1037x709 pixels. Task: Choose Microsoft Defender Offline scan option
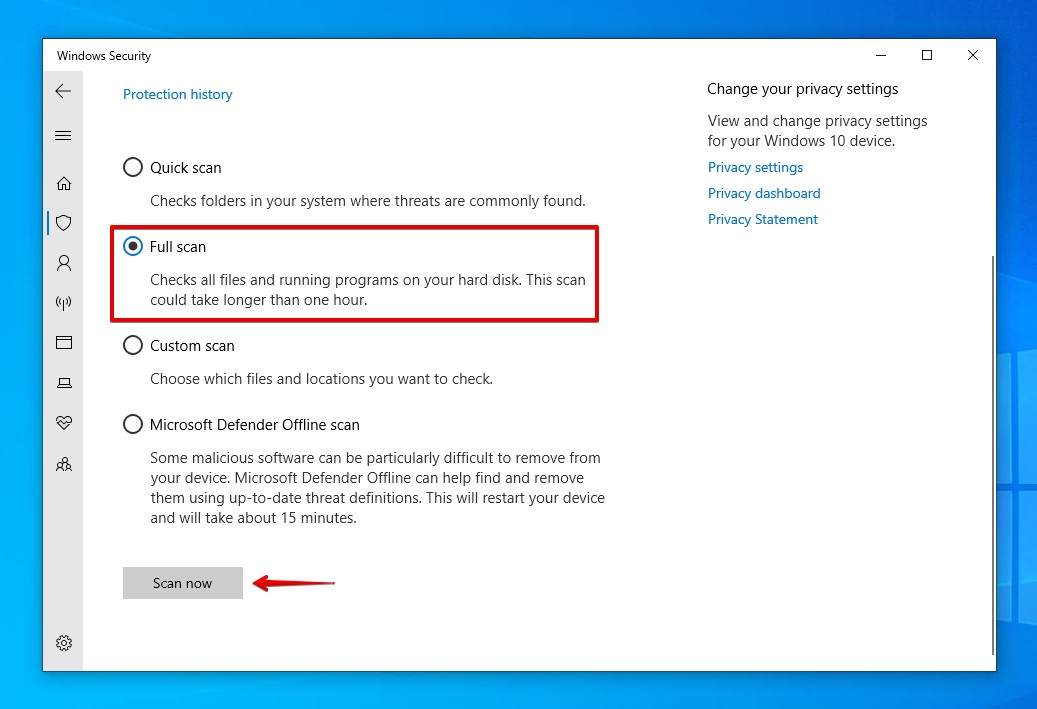pos(133,423)
